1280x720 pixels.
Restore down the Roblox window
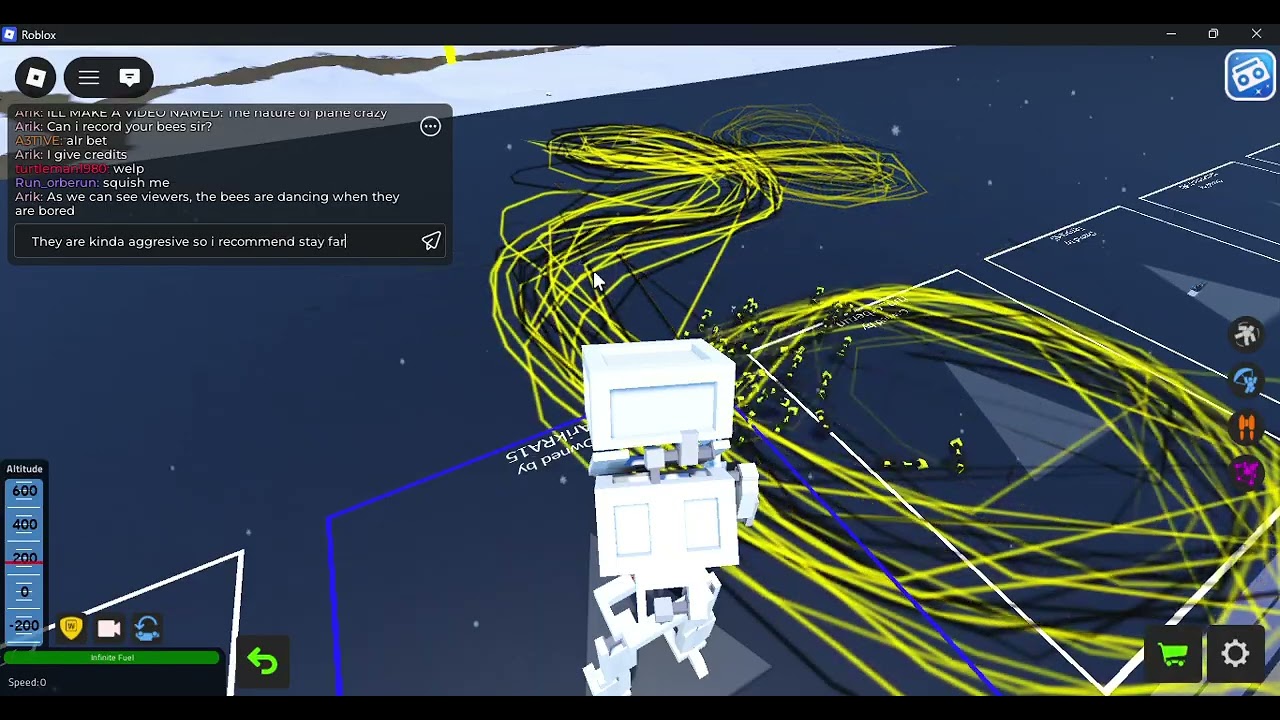pyautogui.click(x=1213, y=34)
